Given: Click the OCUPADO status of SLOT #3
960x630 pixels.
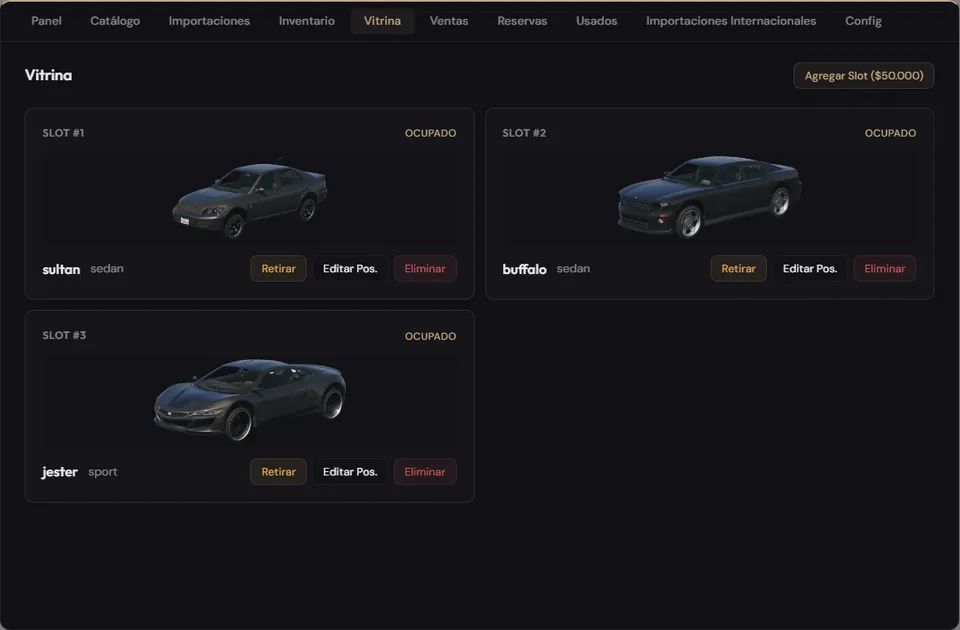Looking at the screenshot, I should click(430, 336).
